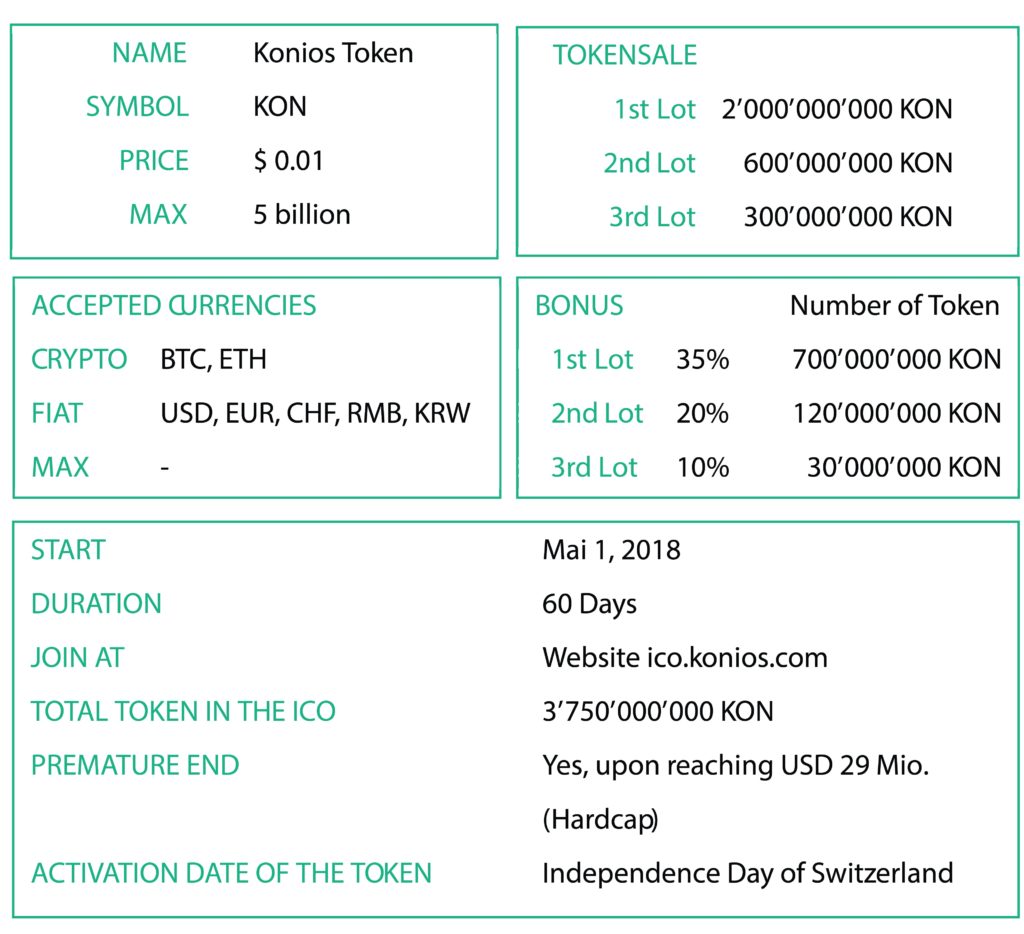Click the $ 0.01 price value
The width and height of the screenshot is (1024, 934).
(x=289, y=161)
